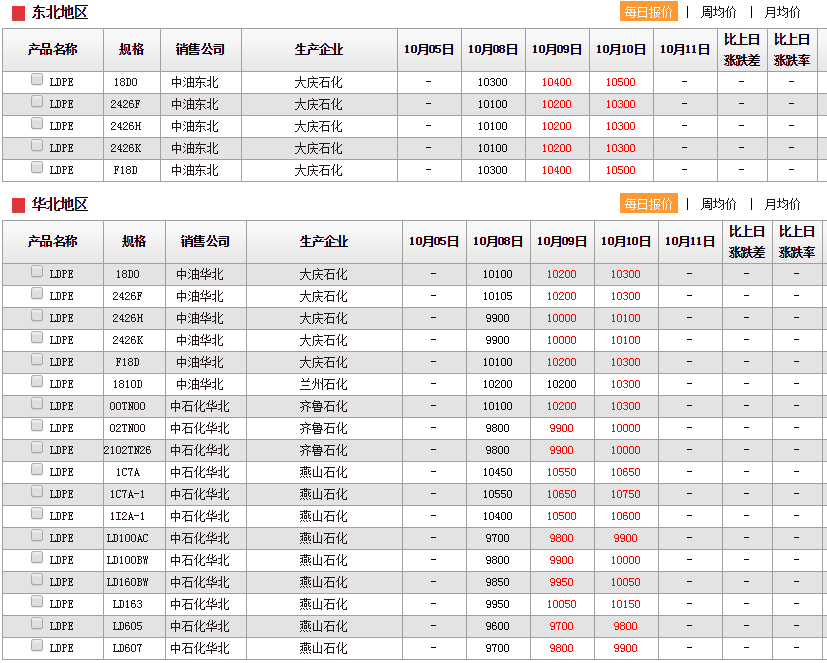The image size is (827, 663).
Task: Select 每日报价 tab in 华北地区 section
Action: tap(648, 204)
